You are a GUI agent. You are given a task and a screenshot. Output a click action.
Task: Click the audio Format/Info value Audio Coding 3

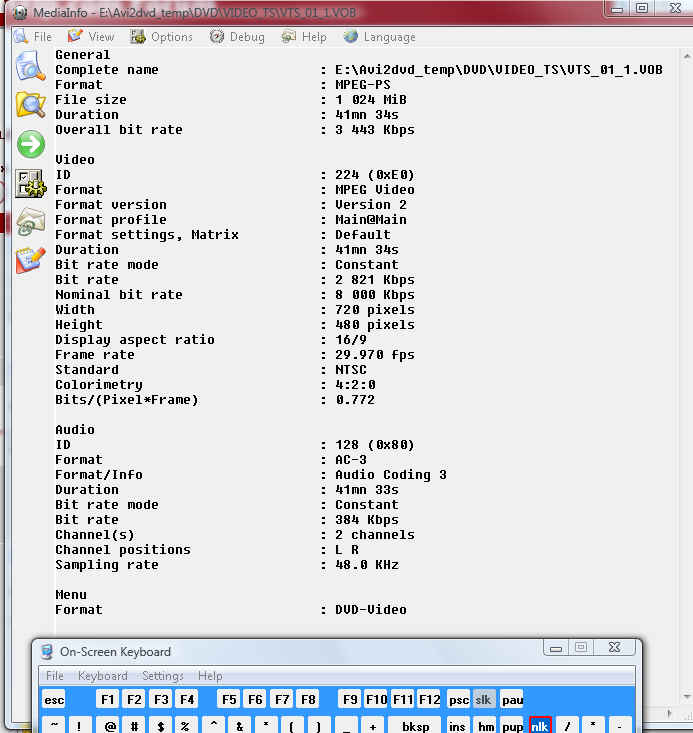click(391, 474)
